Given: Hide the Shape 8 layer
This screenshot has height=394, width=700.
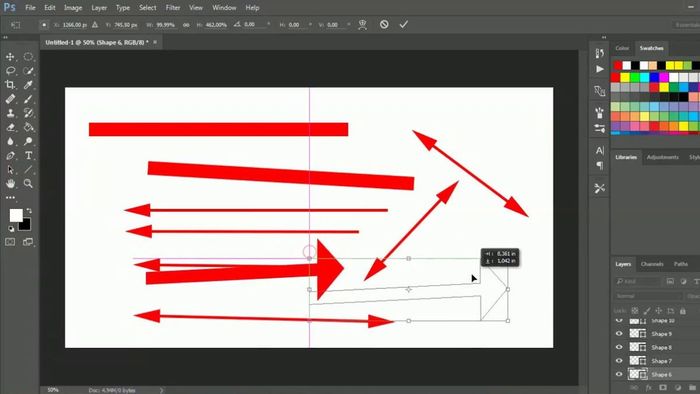Looking at the screenshot, I should coord(619,347).
